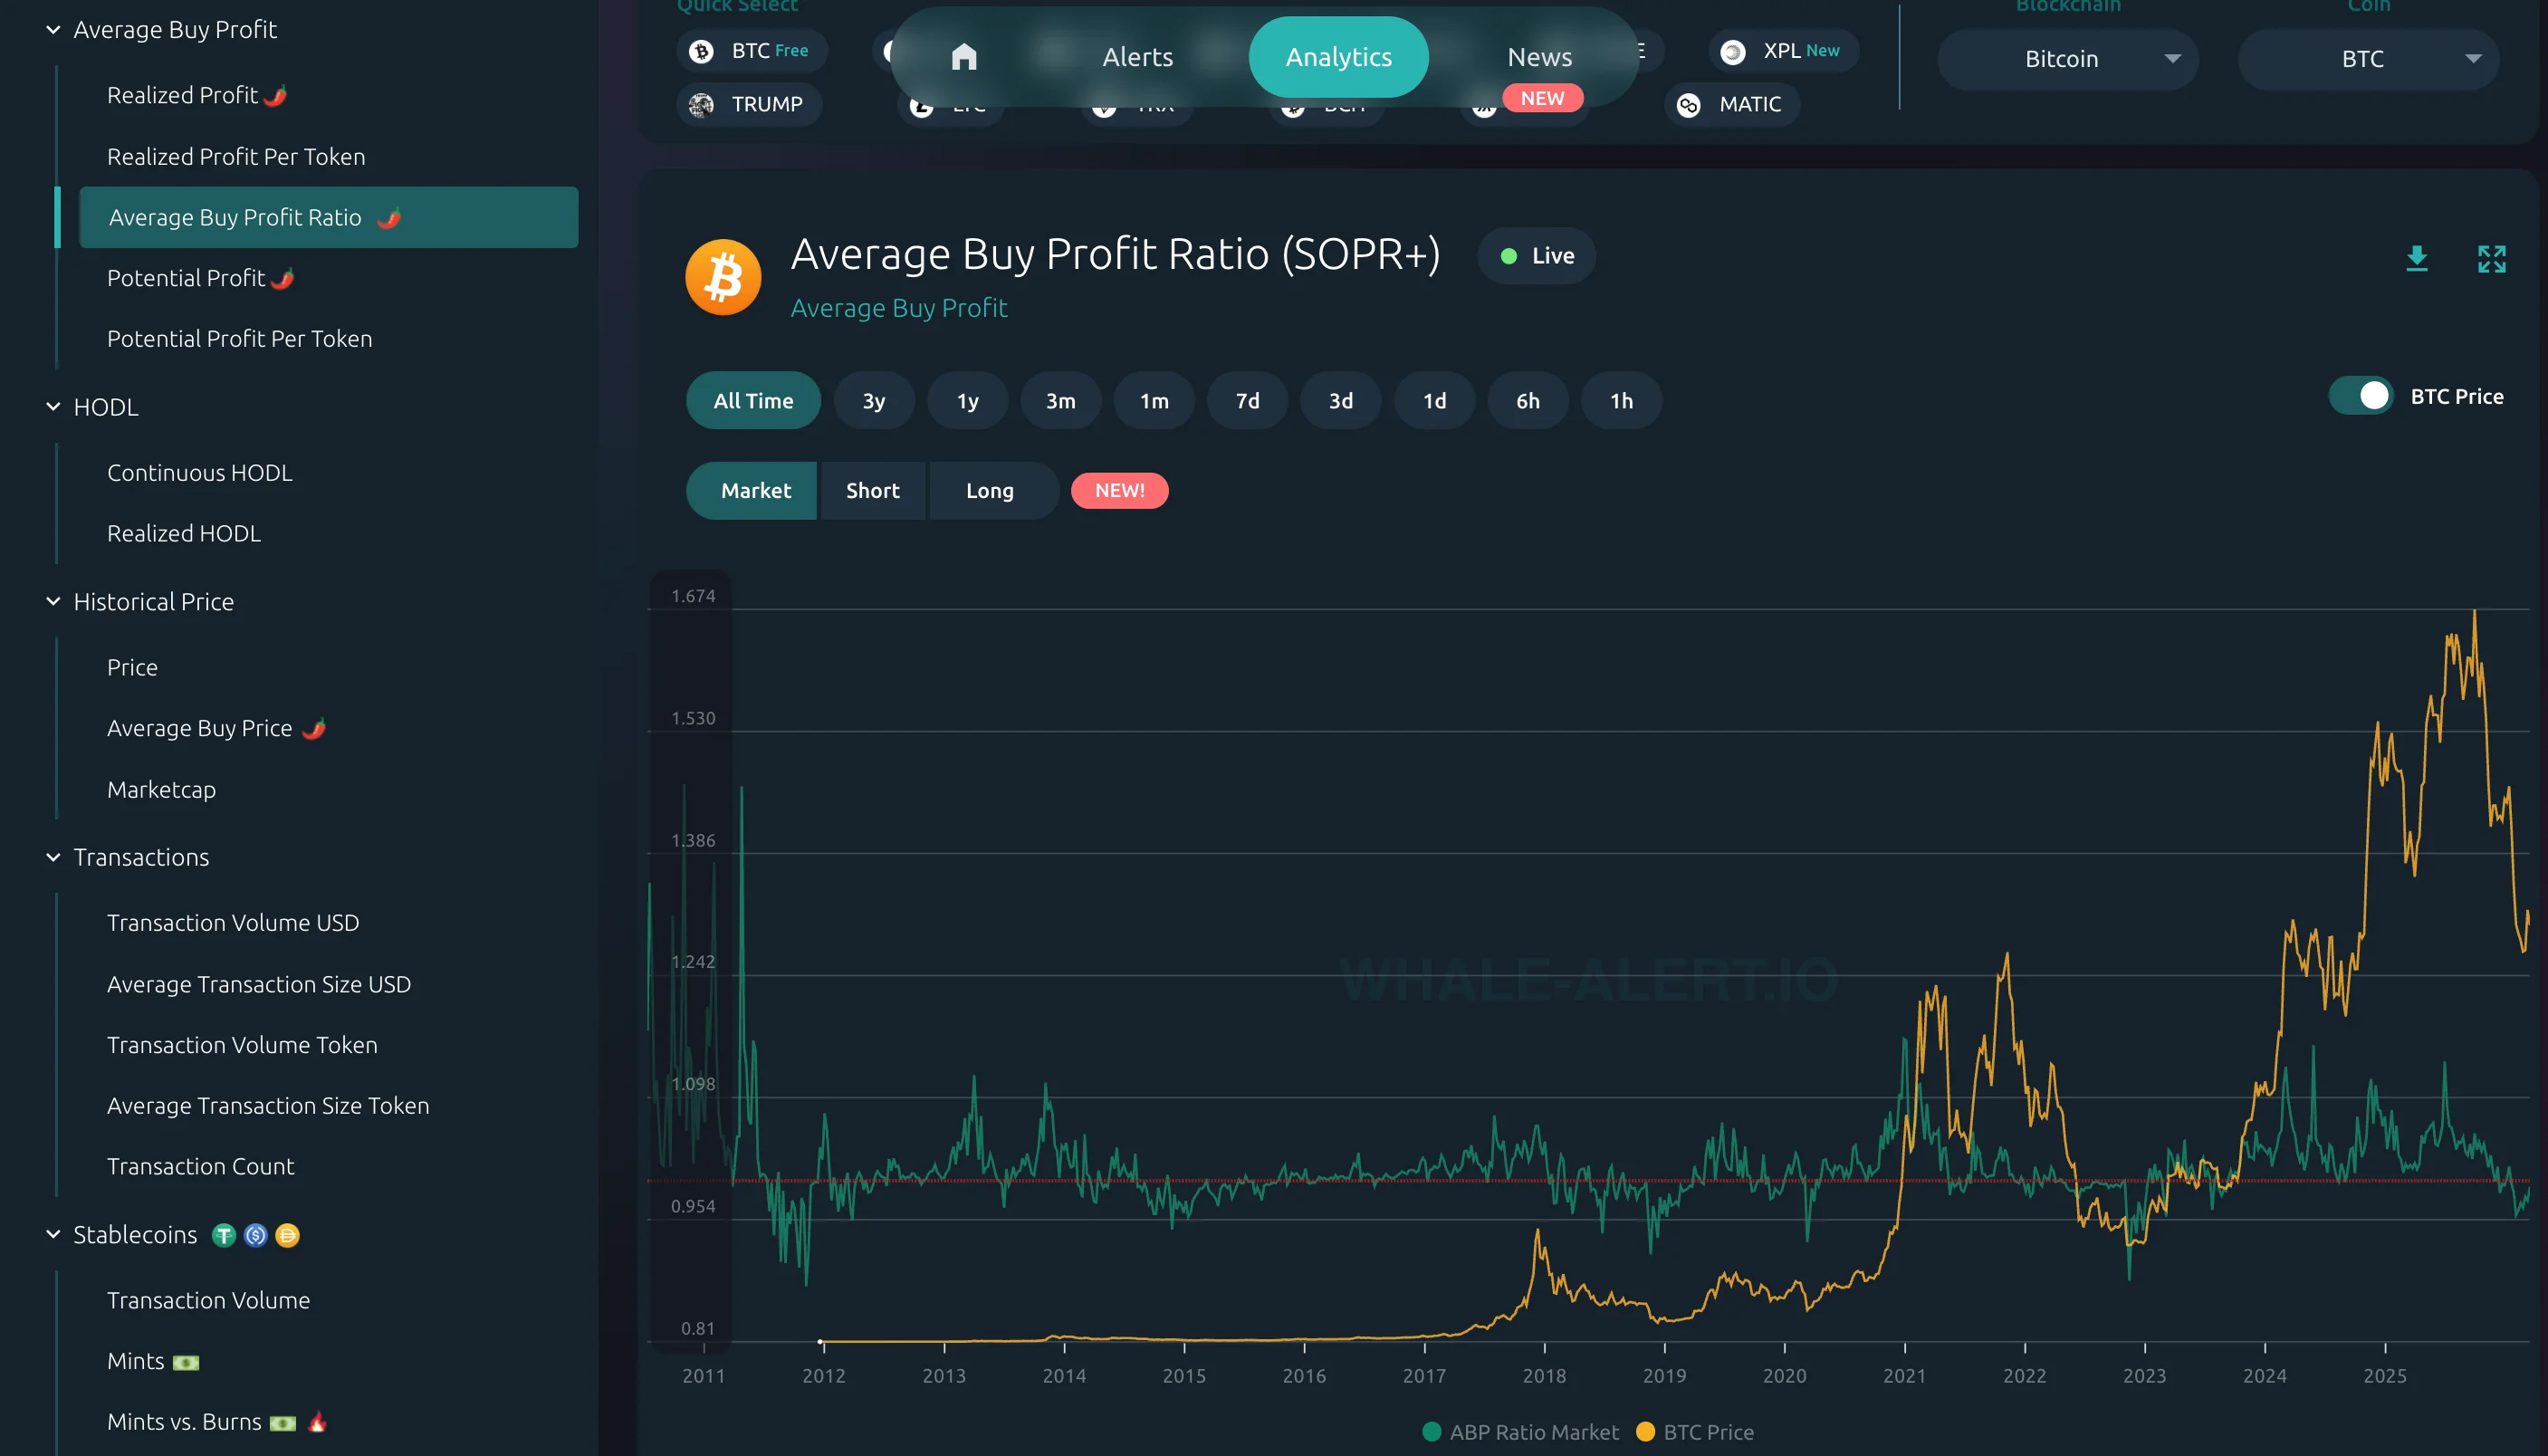Viewport: 2548px width, 1456px height.
Task: Switch to the Short tab
Action: pos(872,491)
